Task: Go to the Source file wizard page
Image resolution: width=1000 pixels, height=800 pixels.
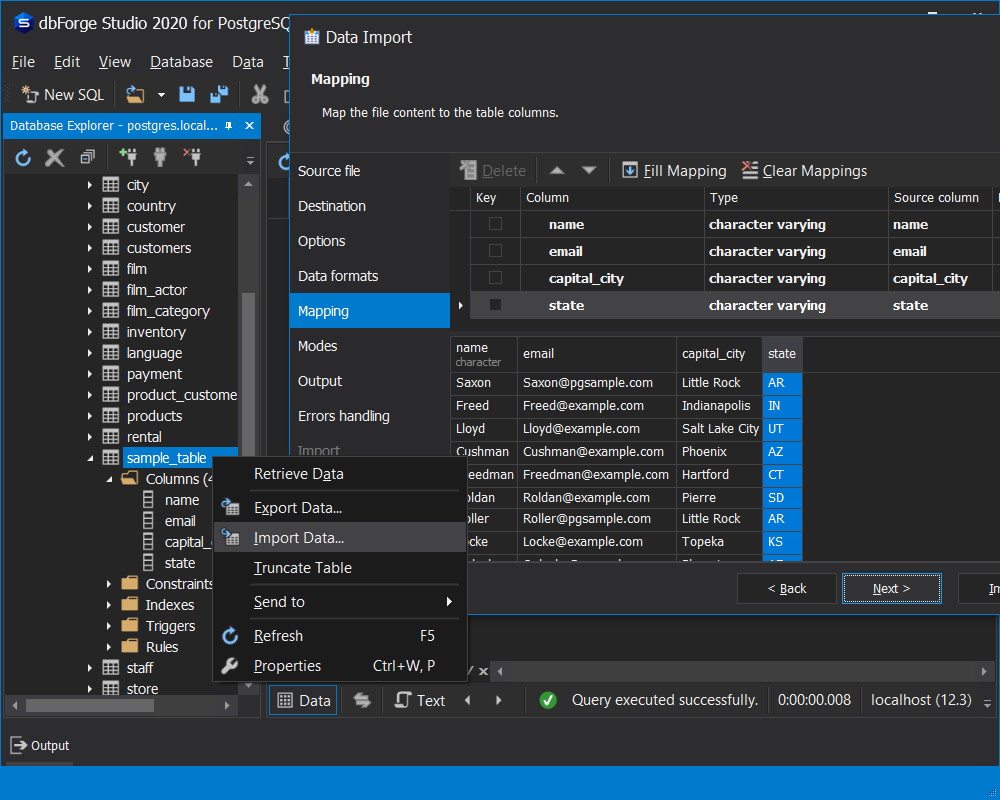Action: pyautogui.click(x=370, y=171)
